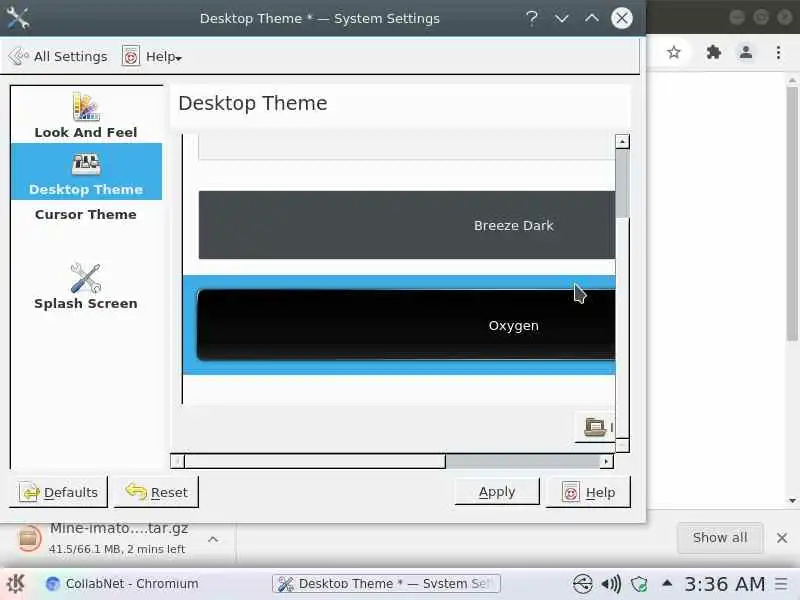
Task: Expand hidden system tray icons
Action: (666, 583)
